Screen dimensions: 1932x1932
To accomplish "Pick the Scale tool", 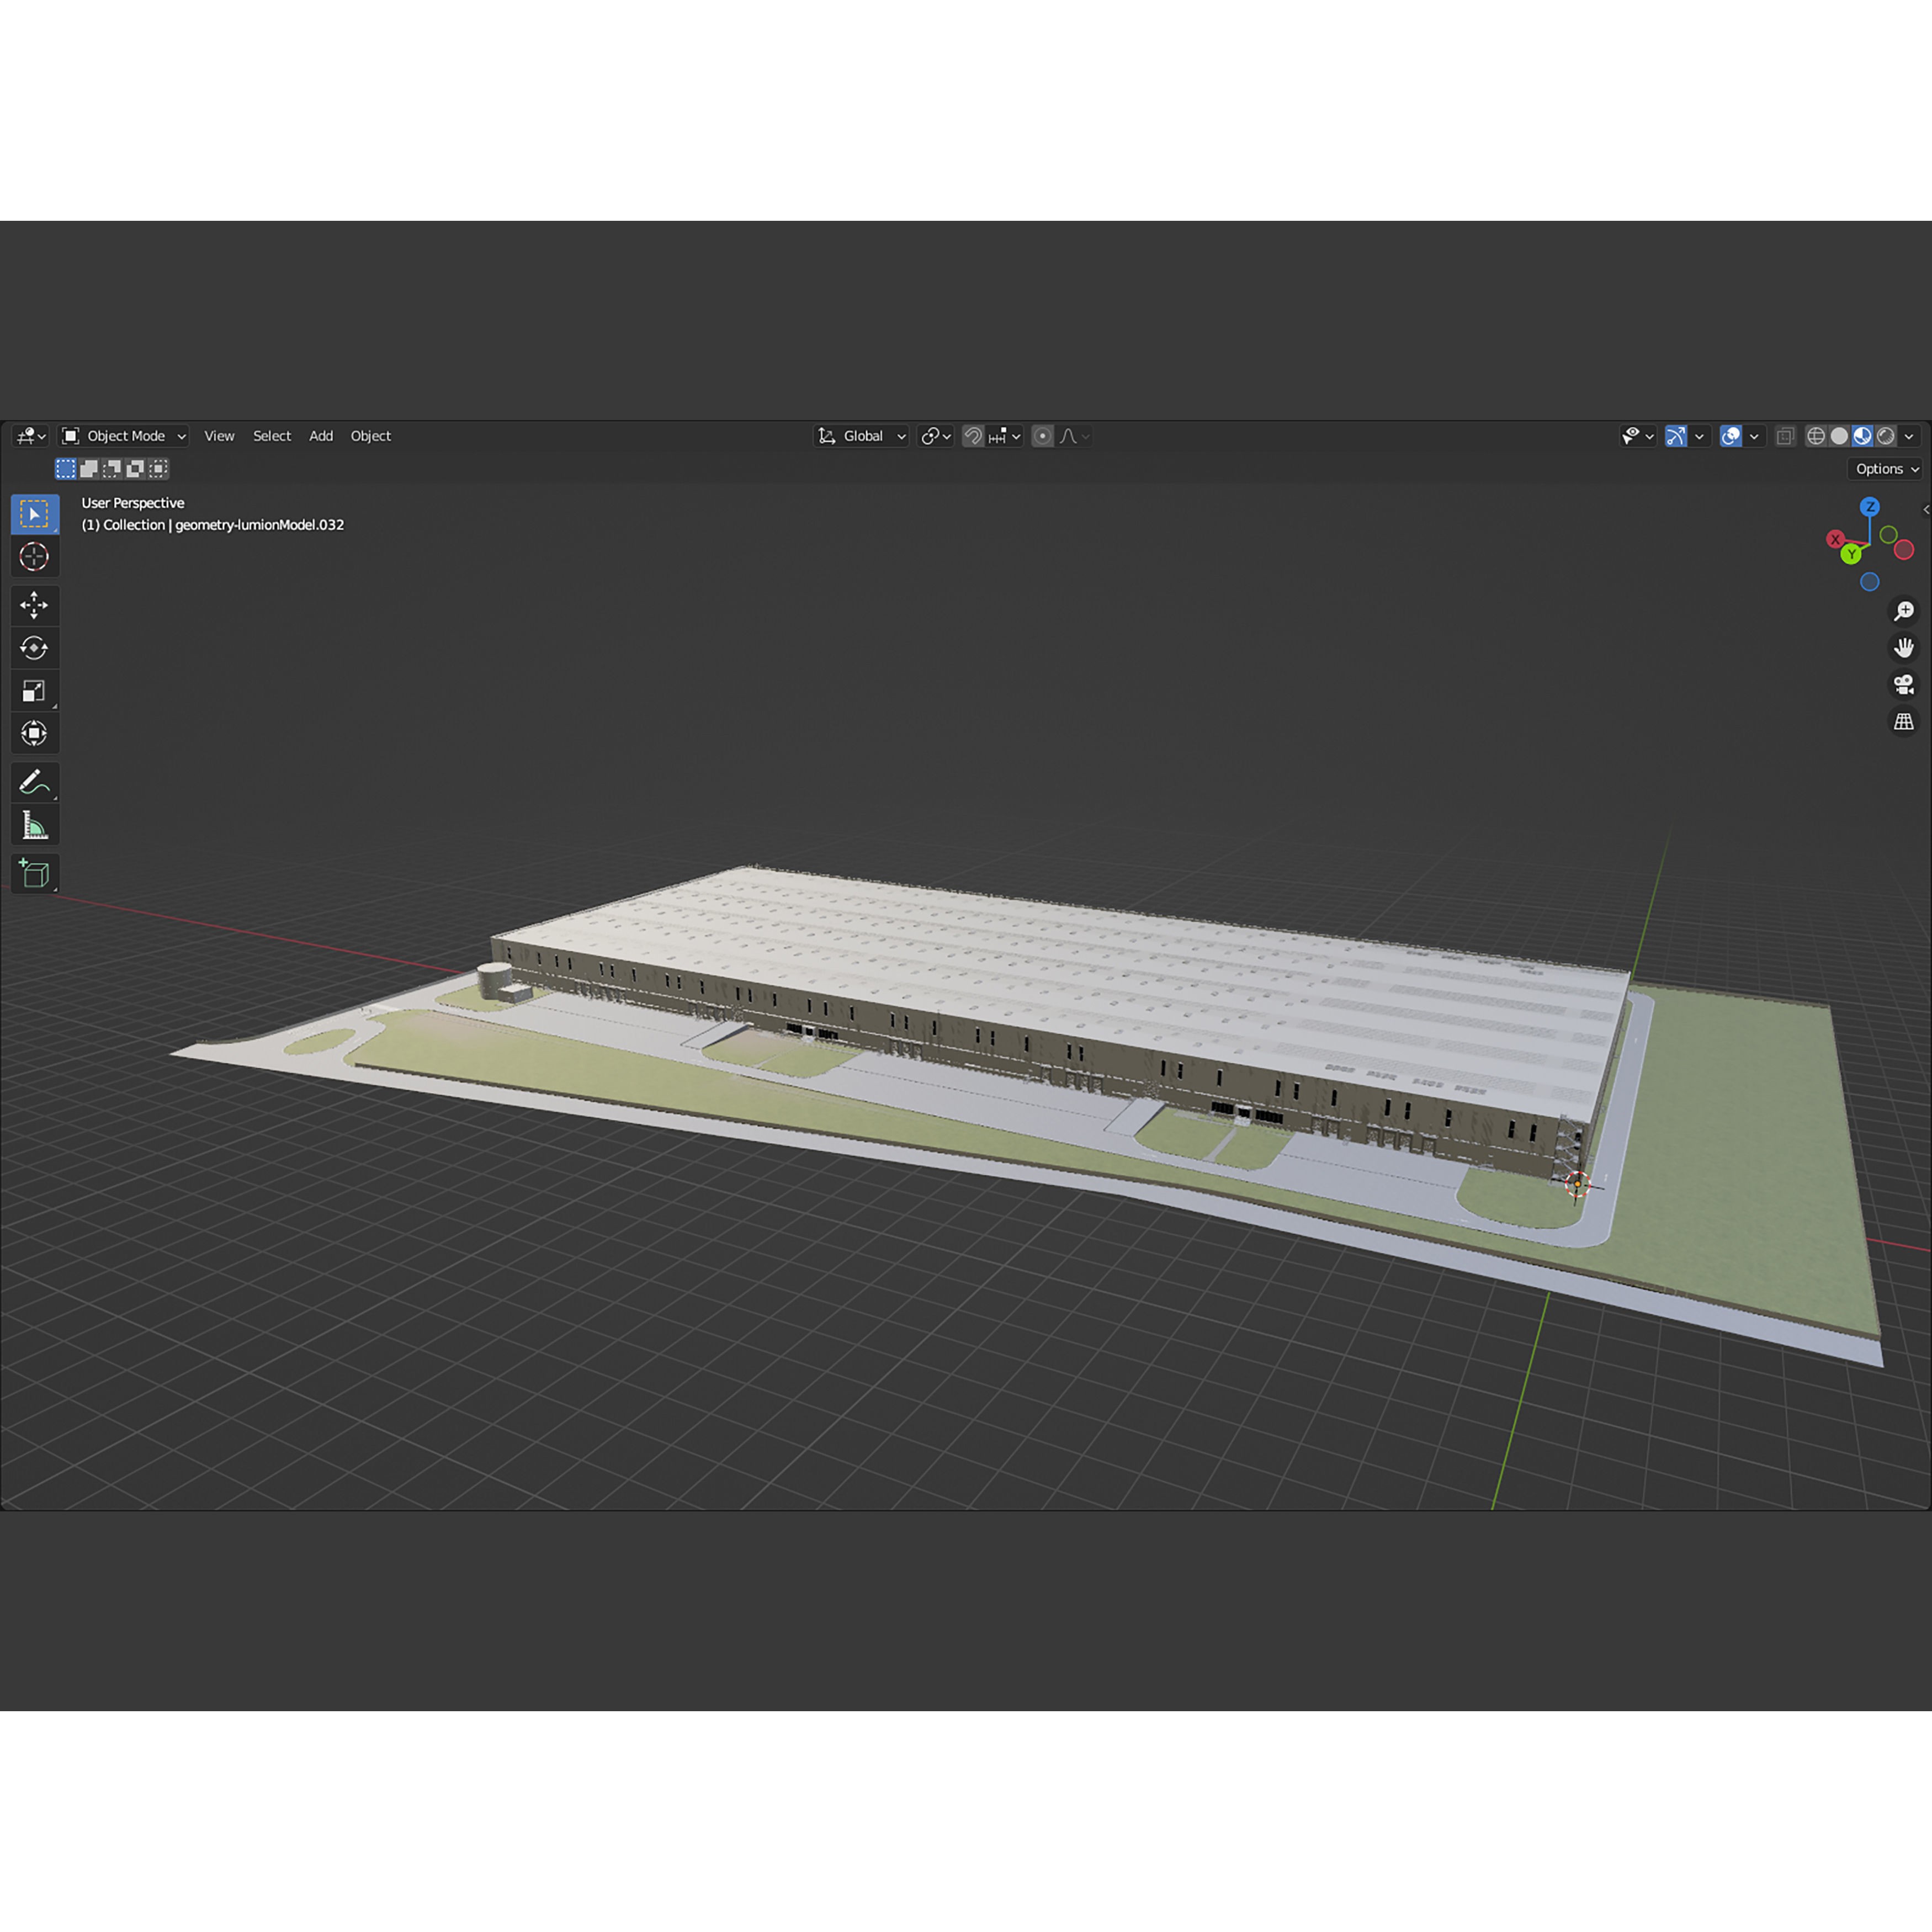I will [34, 691].
